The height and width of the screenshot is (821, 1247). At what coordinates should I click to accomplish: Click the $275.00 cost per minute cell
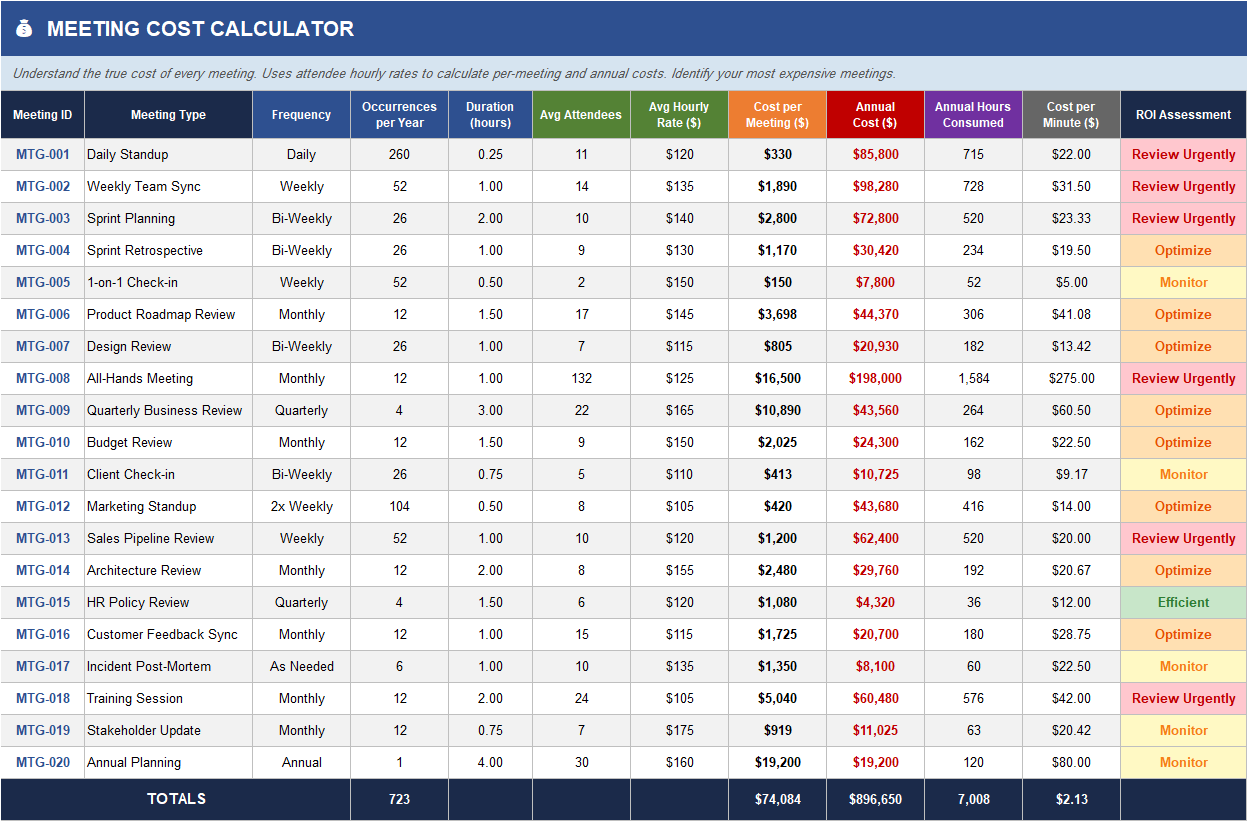[1071, 378]
